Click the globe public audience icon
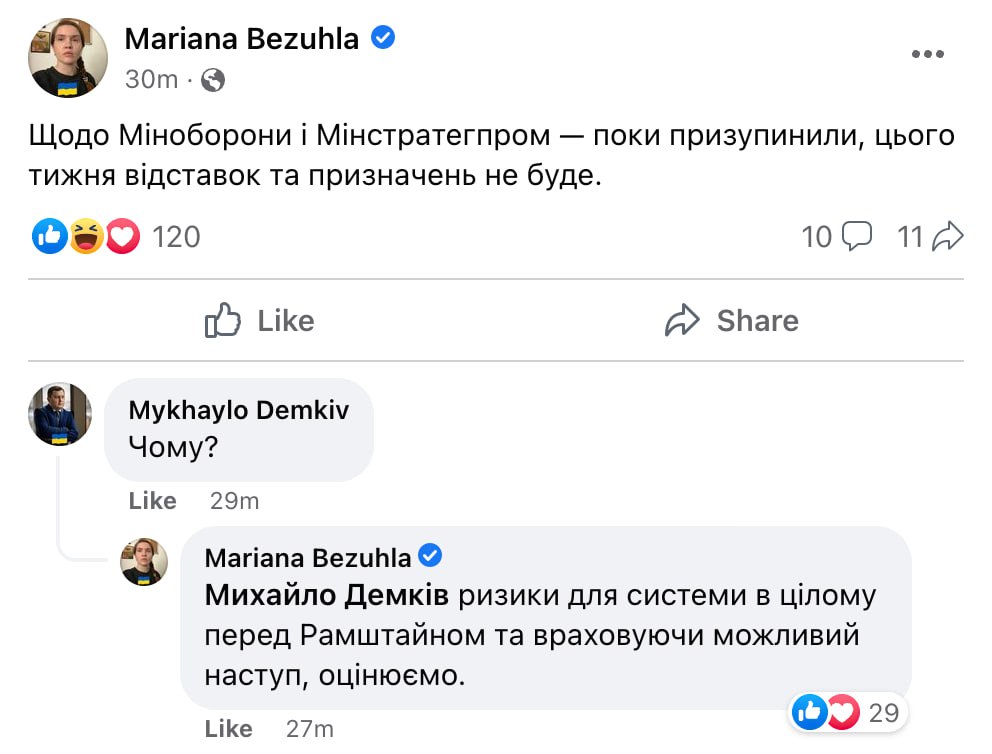 pyautogui.click(x=213, y=80)
